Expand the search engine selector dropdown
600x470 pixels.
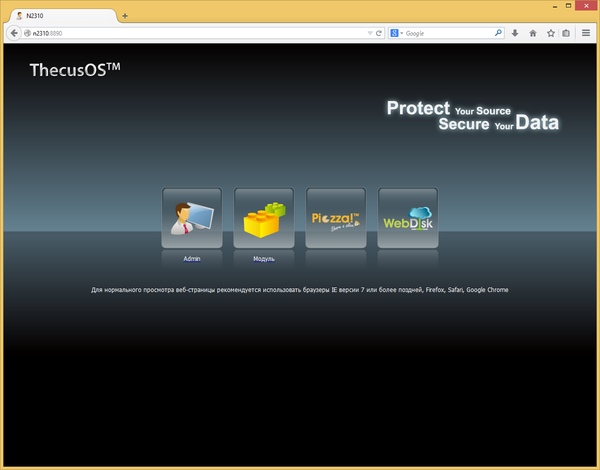coord(396,33)
